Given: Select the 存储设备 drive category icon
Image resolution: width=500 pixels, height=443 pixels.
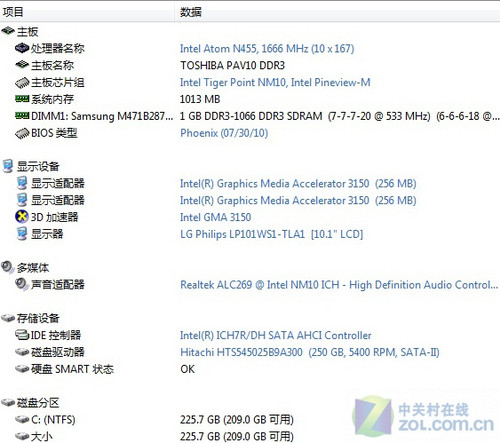Looking at the screenshot, I should (8, 318).
